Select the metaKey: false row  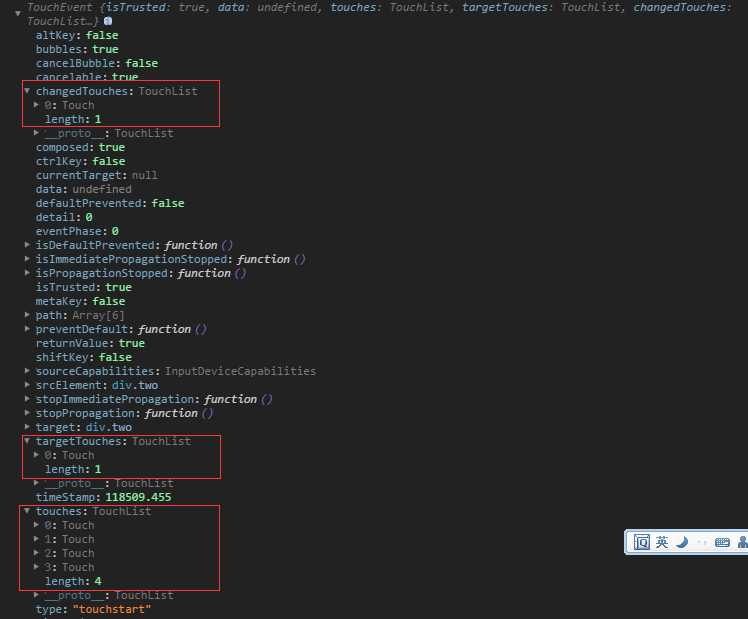tap(80, 301)
